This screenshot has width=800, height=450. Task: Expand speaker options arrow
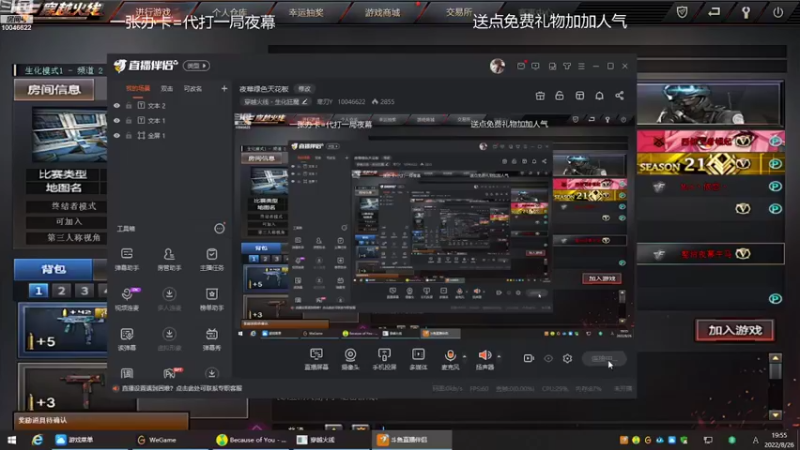(x=499, y=356)
